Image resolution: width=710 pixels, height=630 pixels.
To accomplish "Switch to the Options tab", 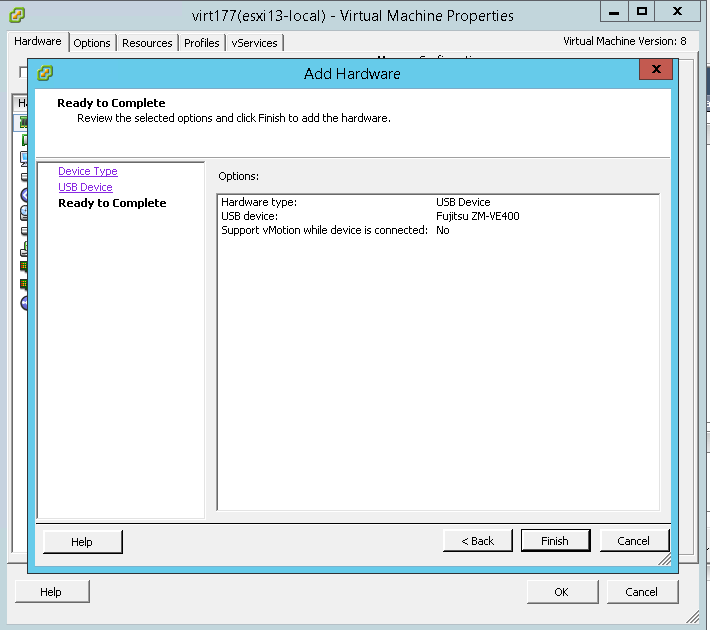I will pos(92,43).
